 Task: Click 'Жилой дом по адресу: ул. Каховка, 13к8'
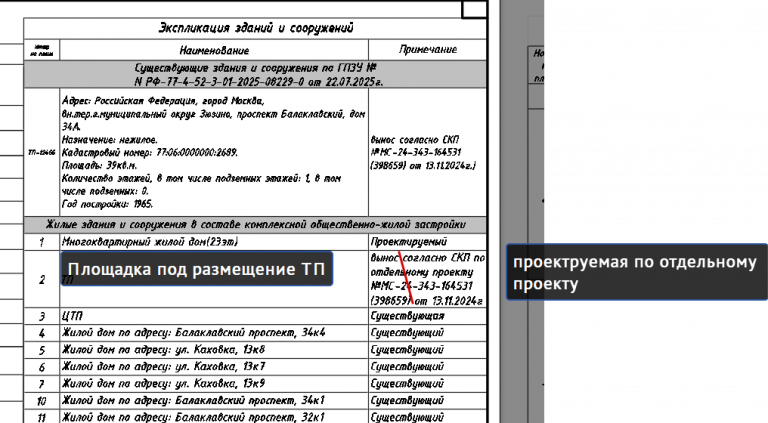click(x=163, y=350)
